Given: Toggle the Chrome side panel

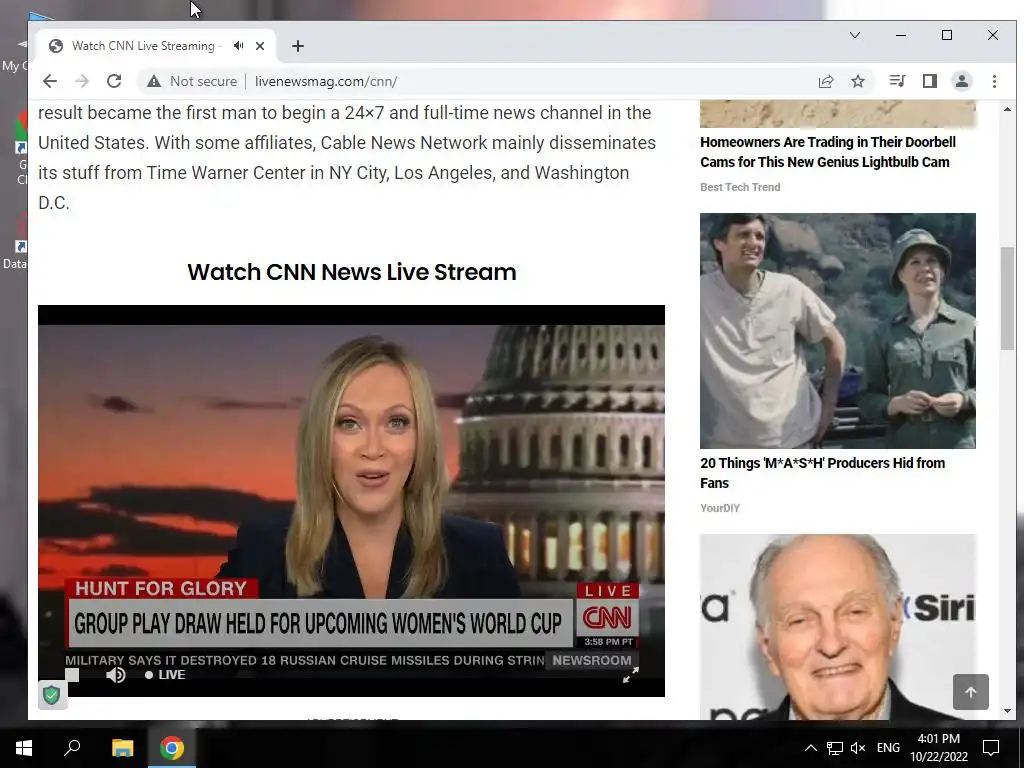Looking at the screenshot, I should (929, 81).
